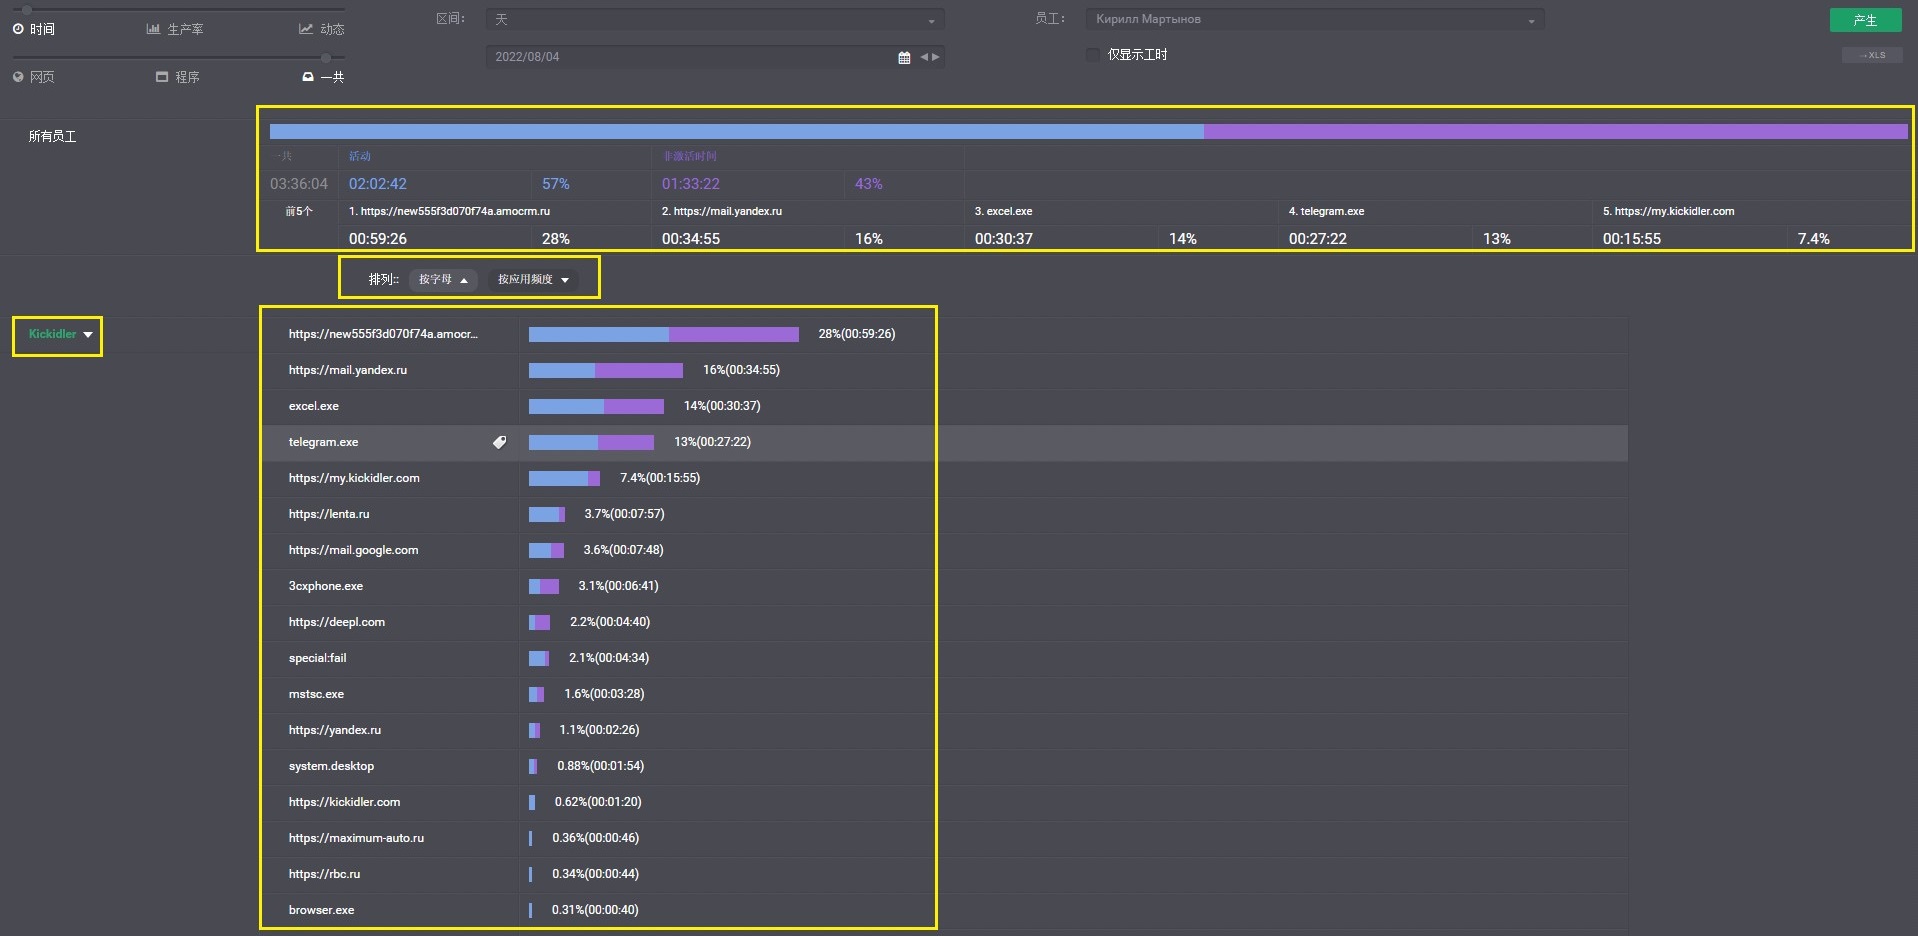Go to the next day arrow
Viewport: 1918px width, 936px height.
[x=936, y=57]
